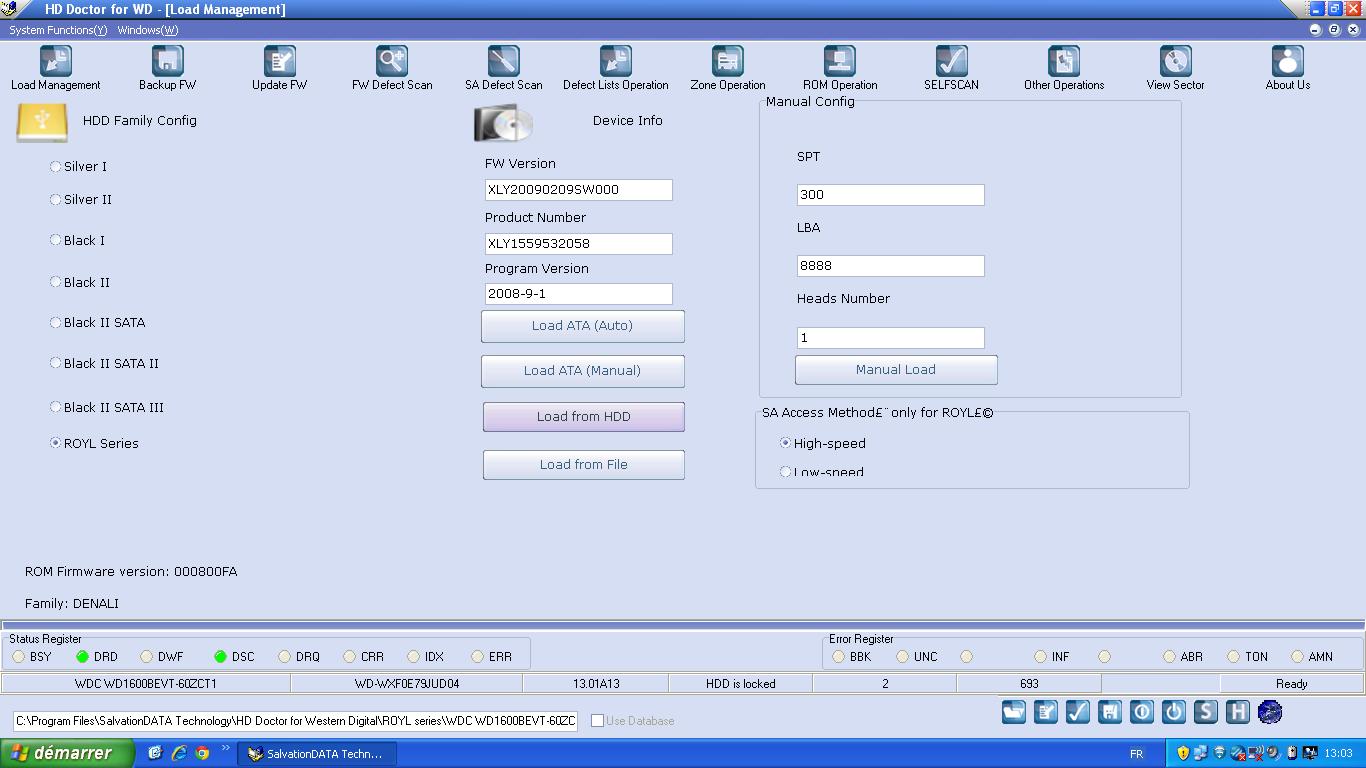Click the SPT input field
The image size is (1366, 768).
coord(891,195)
